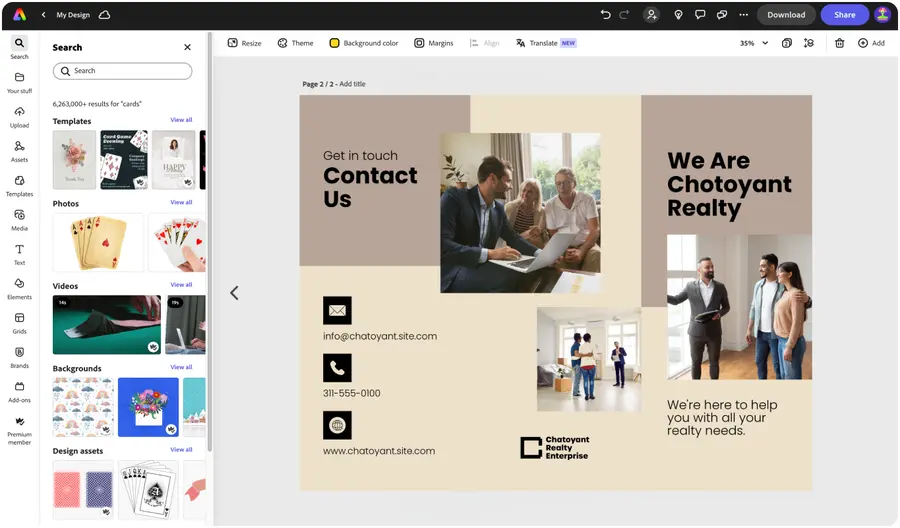Screen dimensions: 900x528
Task: Open the Add-ons sidebar panel
Action: 20,393
